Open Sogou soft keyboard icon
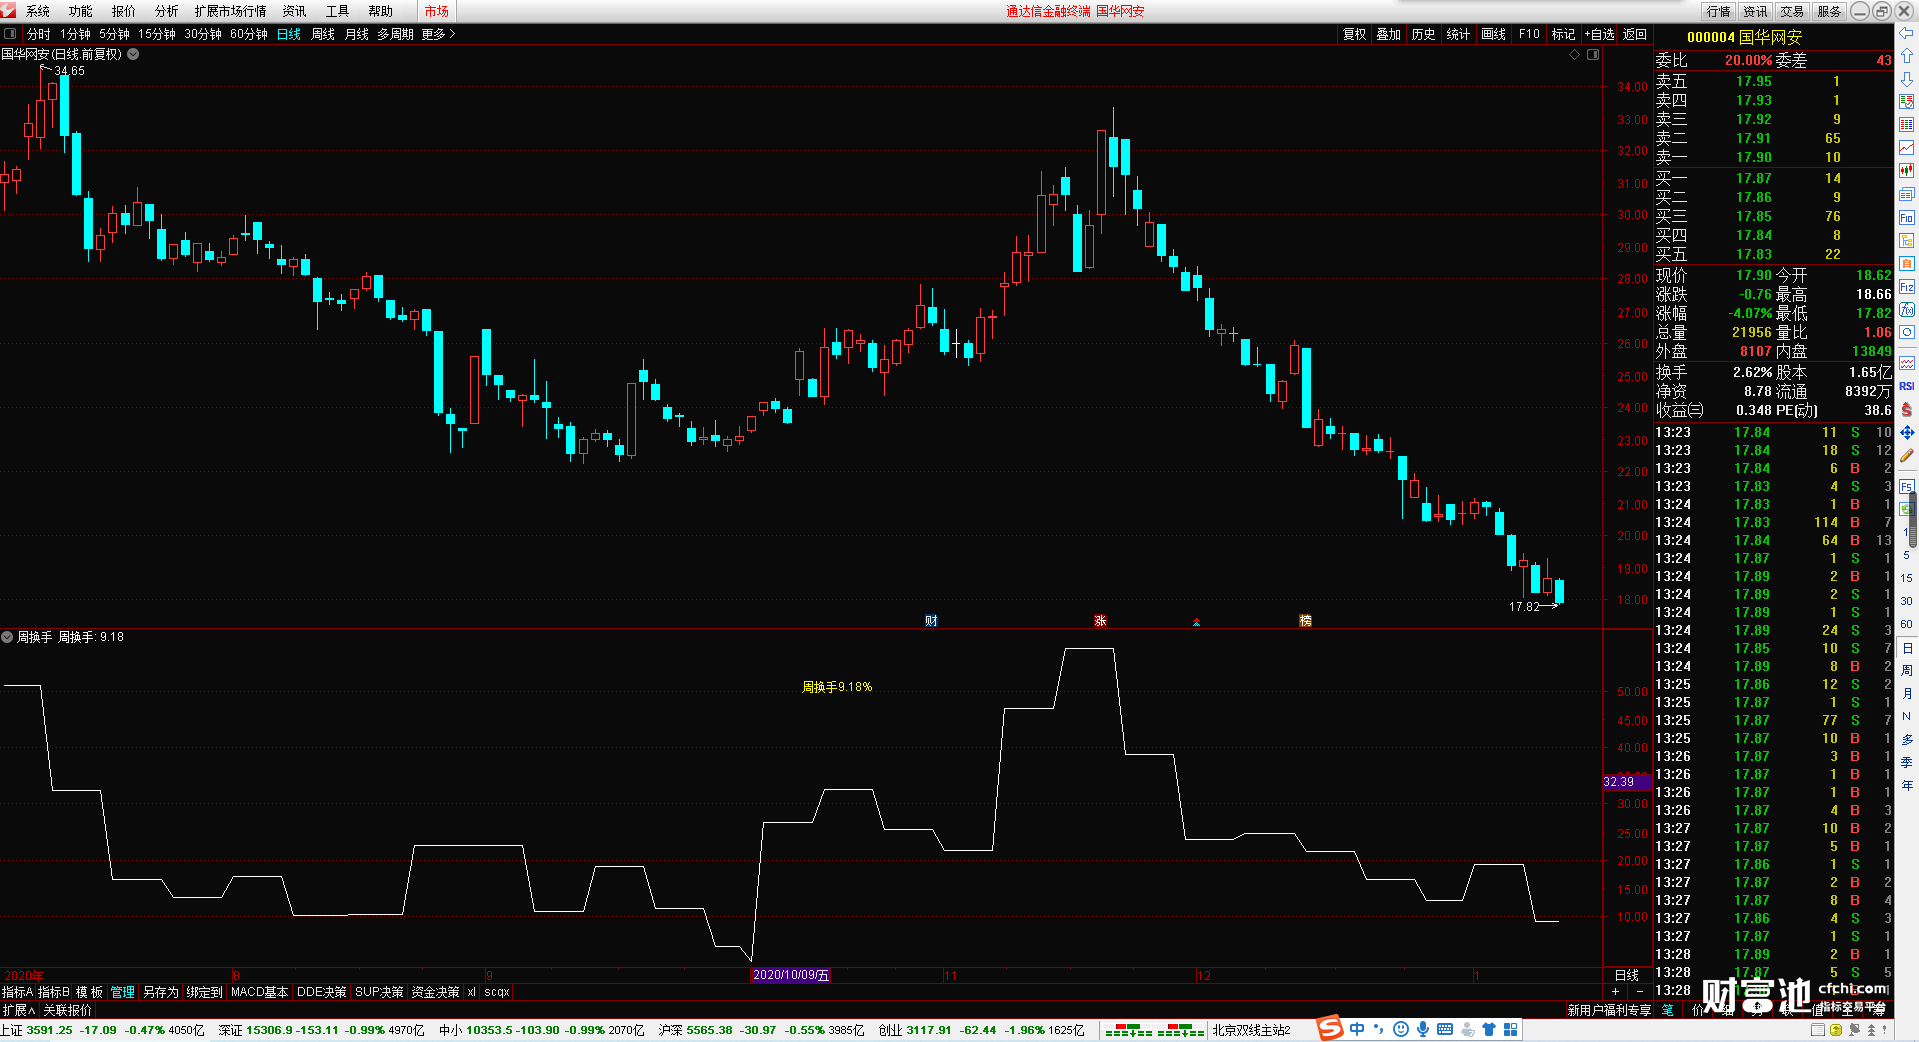Viewport: 1919px width, 1042px height. pyautogui.click(x=1444, y=1029)
